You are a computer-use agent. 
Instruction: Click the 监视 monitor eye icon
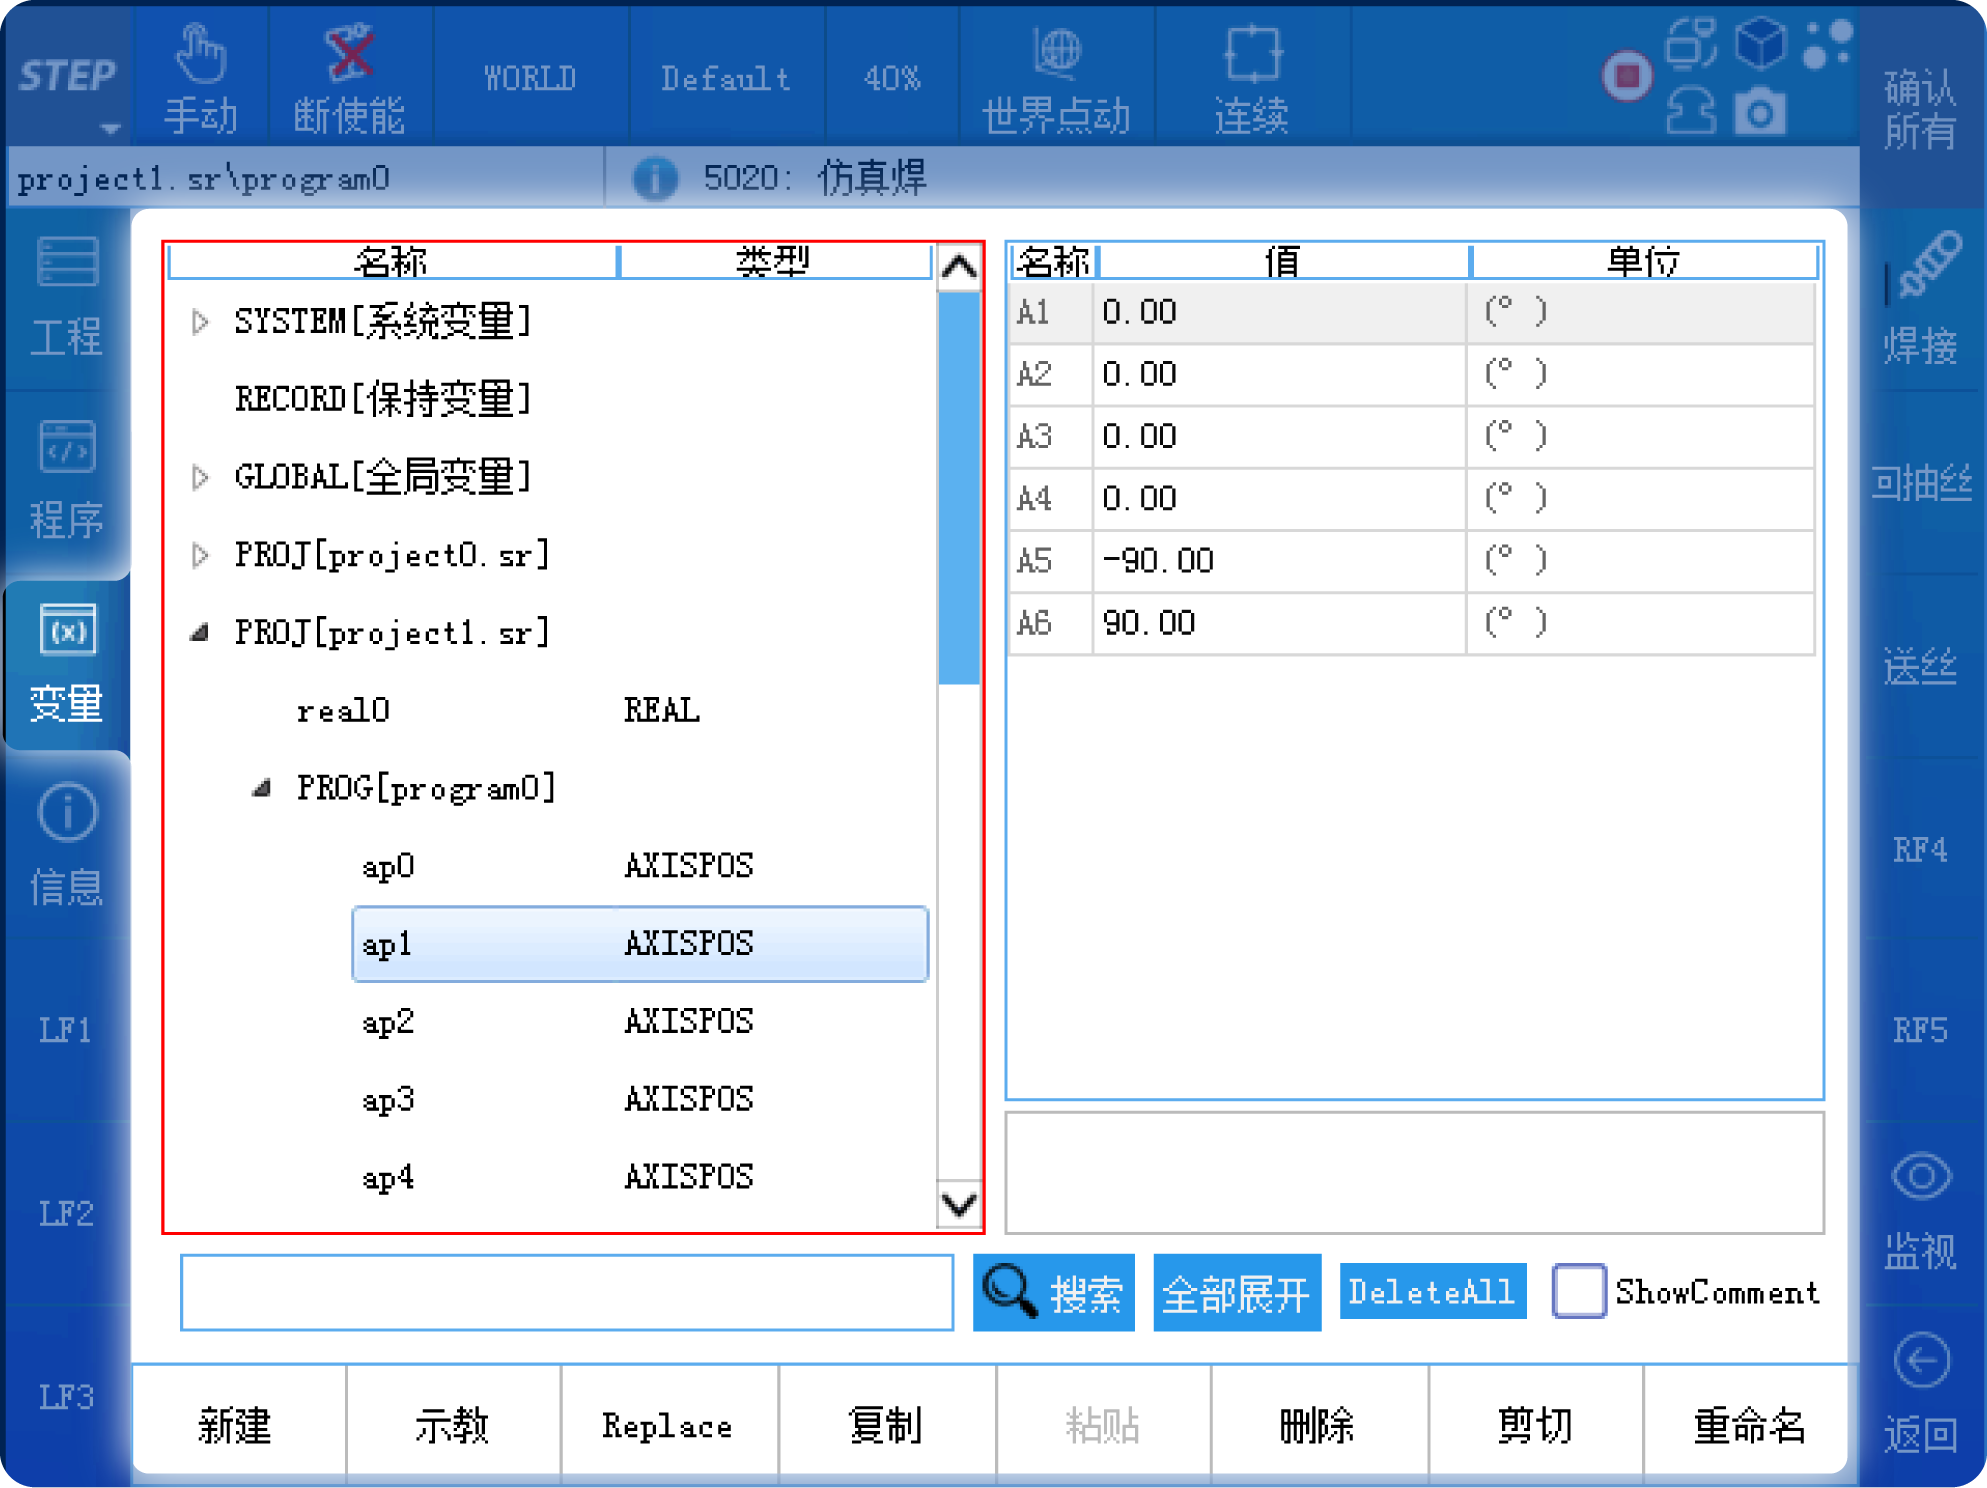click(1921, 1176)
